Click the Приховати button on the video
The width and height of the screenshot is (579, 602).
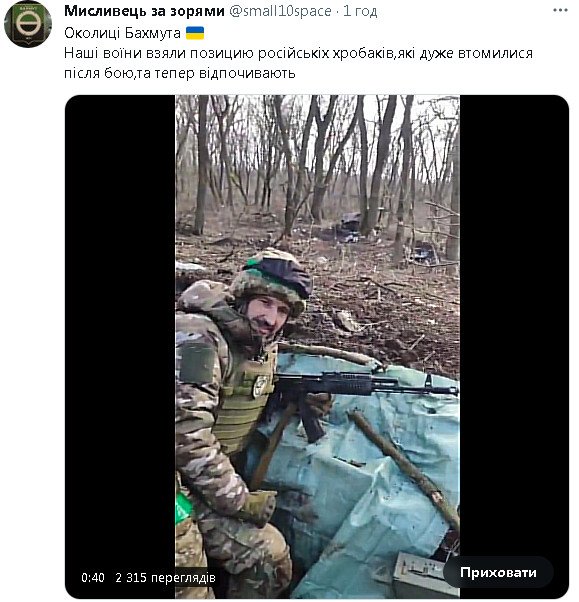point(498,572)
